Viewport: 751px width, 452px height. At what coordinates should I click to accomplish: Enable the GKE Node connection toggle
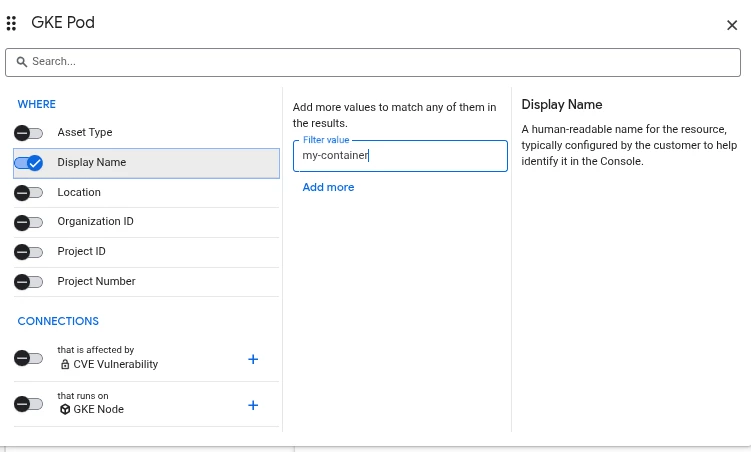[28, 404]
